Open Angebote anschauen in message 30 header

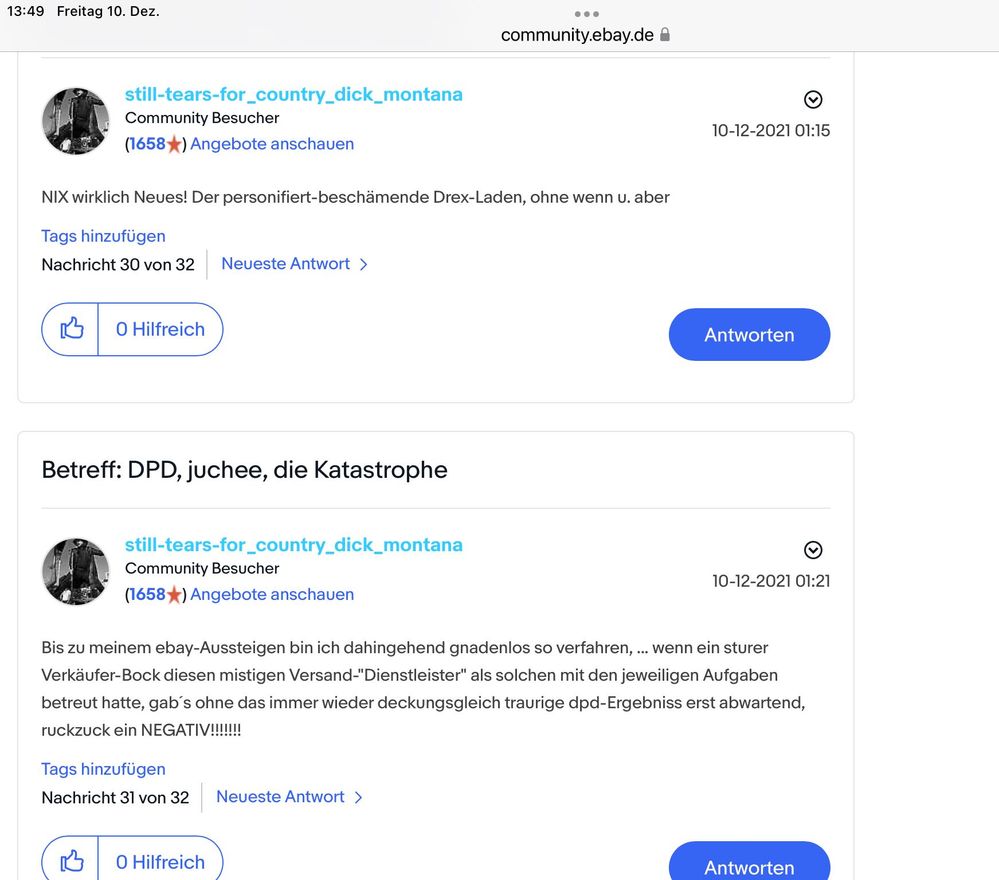(x=272, y=144)
